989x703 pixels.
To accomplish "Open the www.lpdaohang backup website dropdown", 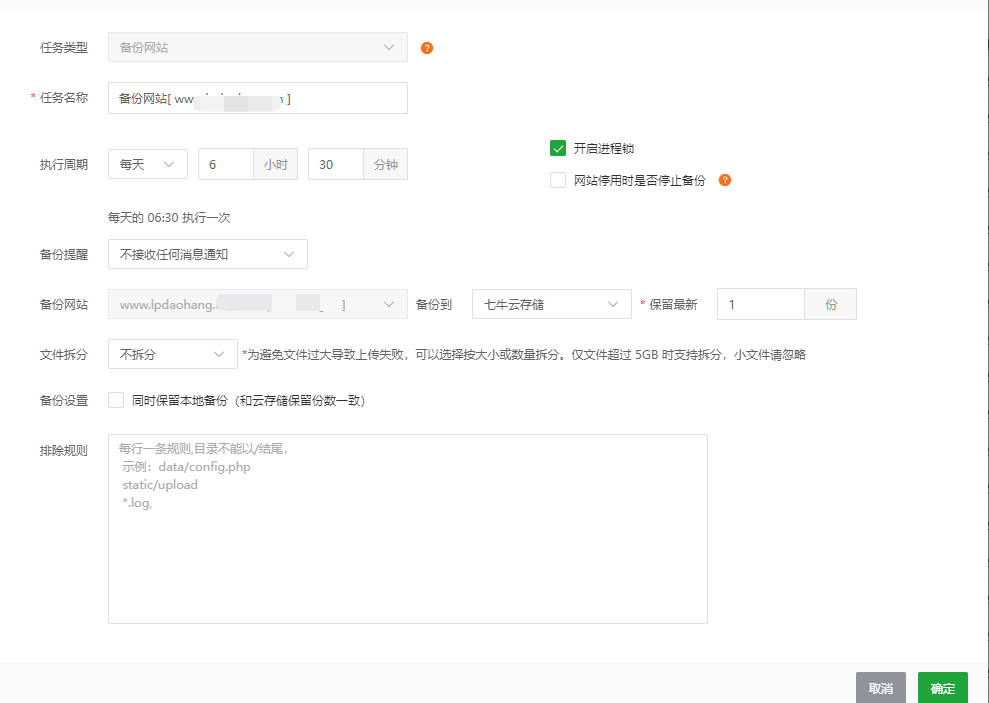I will click(x=257, y=304).
